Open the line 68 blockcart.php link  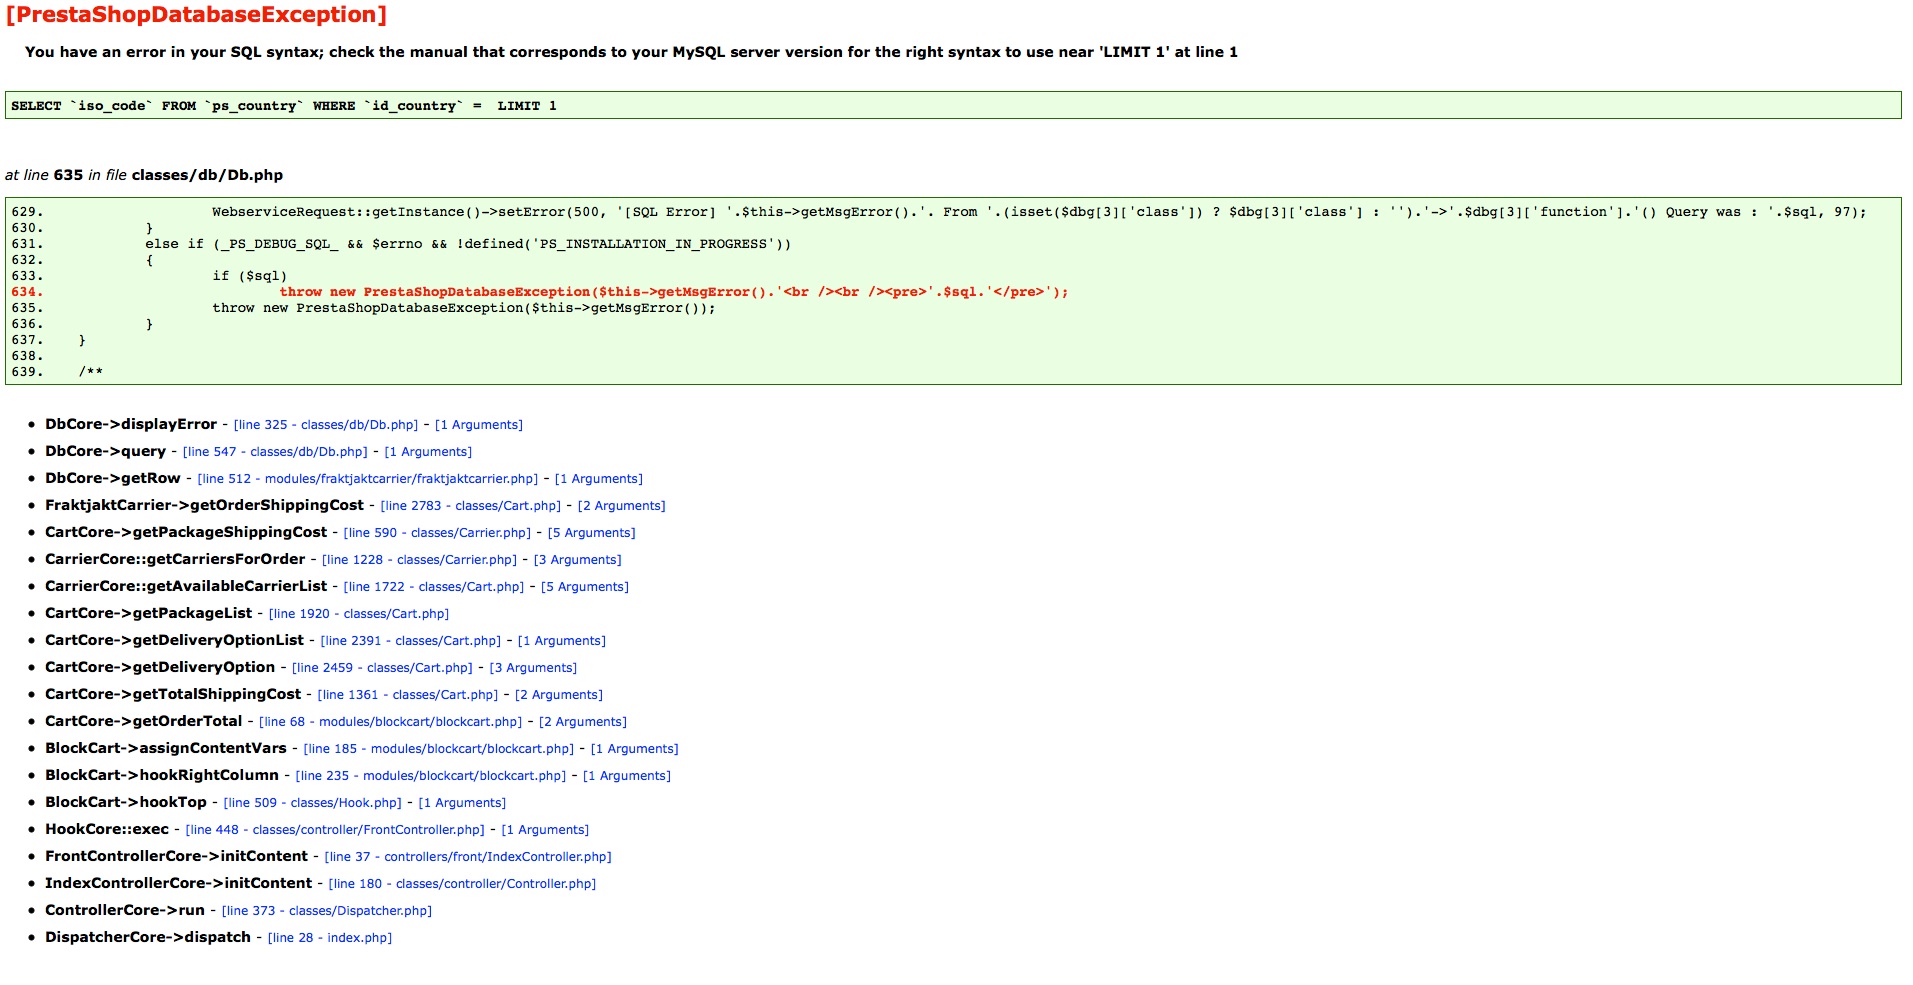click(x=391, y=722)
